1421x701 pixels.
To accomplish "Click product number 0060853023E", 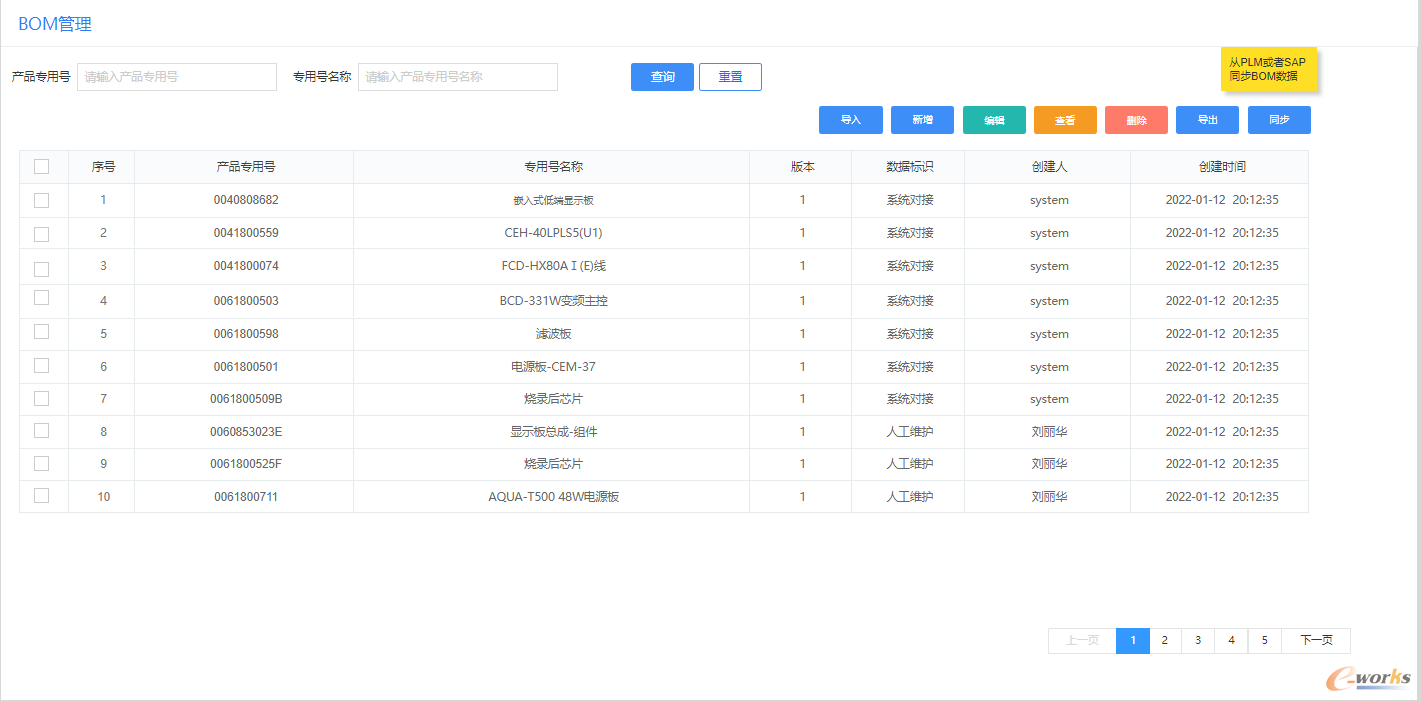I will pos(246,432).
